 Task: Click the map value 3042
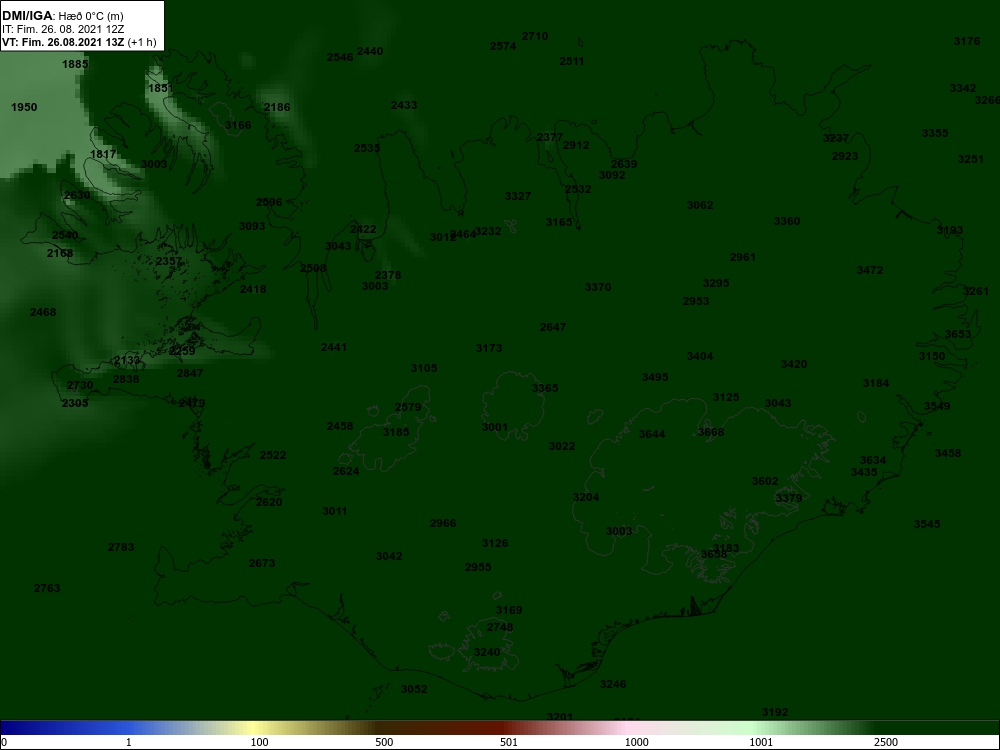(389, 556)
